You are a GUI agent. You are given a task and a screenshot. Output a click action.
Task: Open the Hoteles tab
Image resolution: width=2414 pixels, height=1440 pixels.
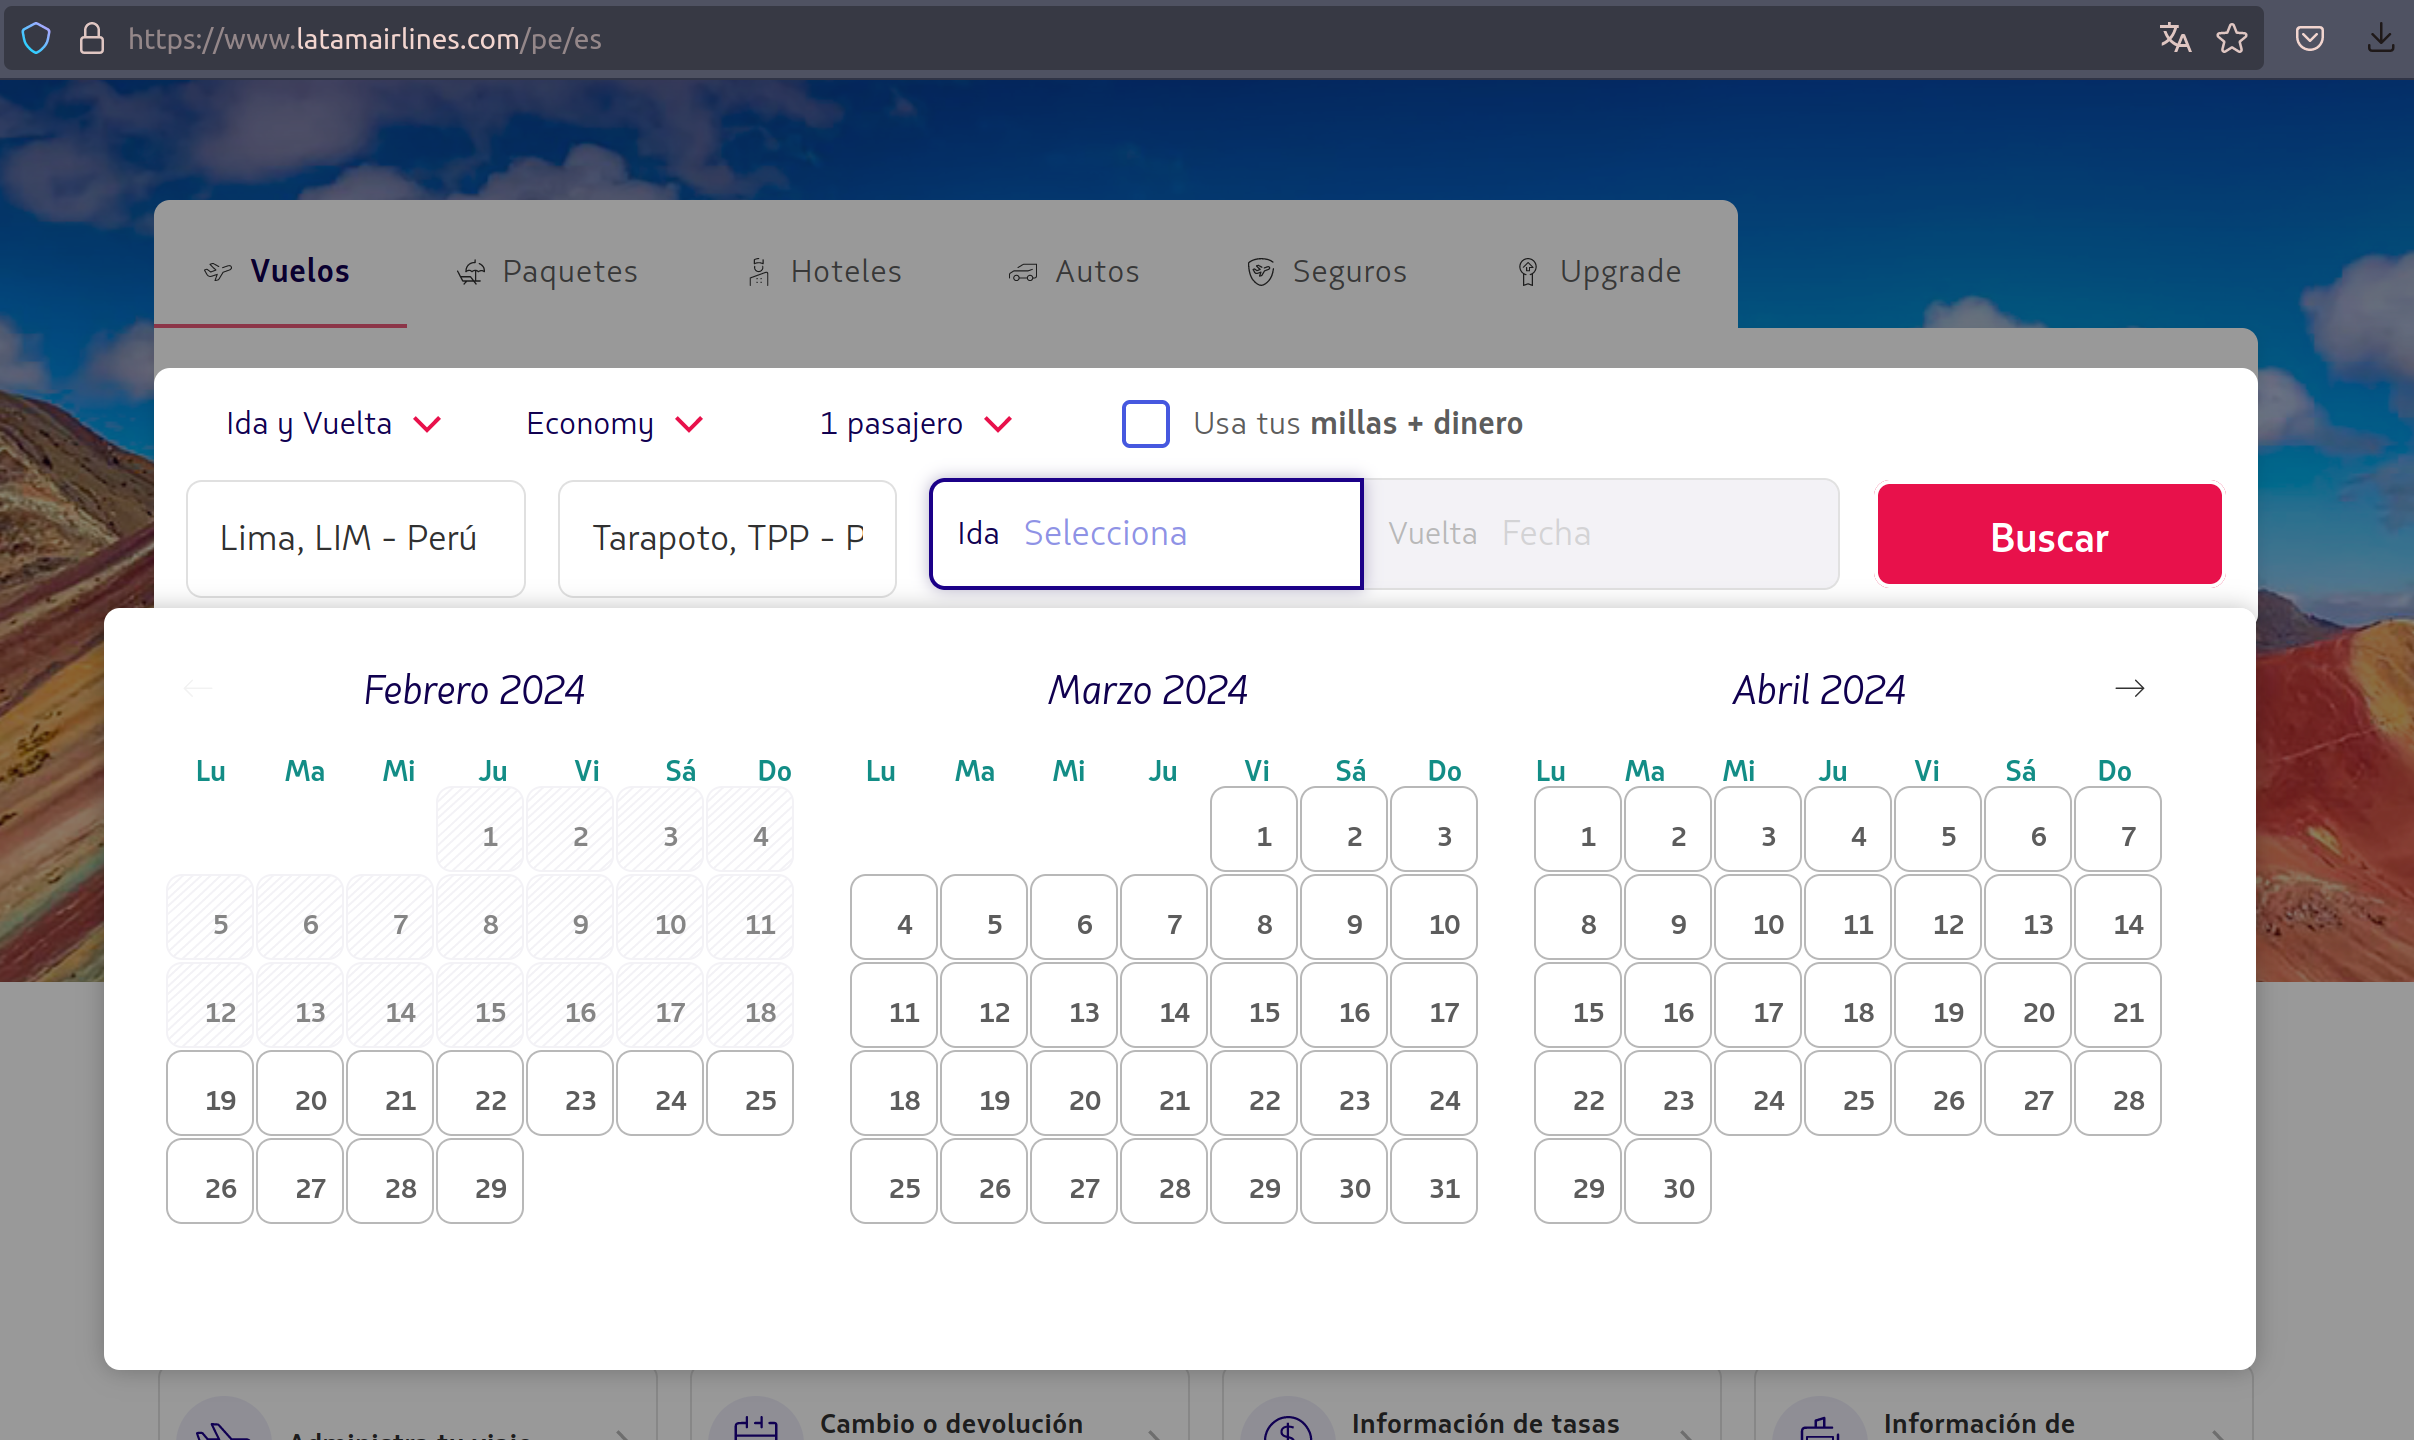pyautogui.click(x=825, y=272)
